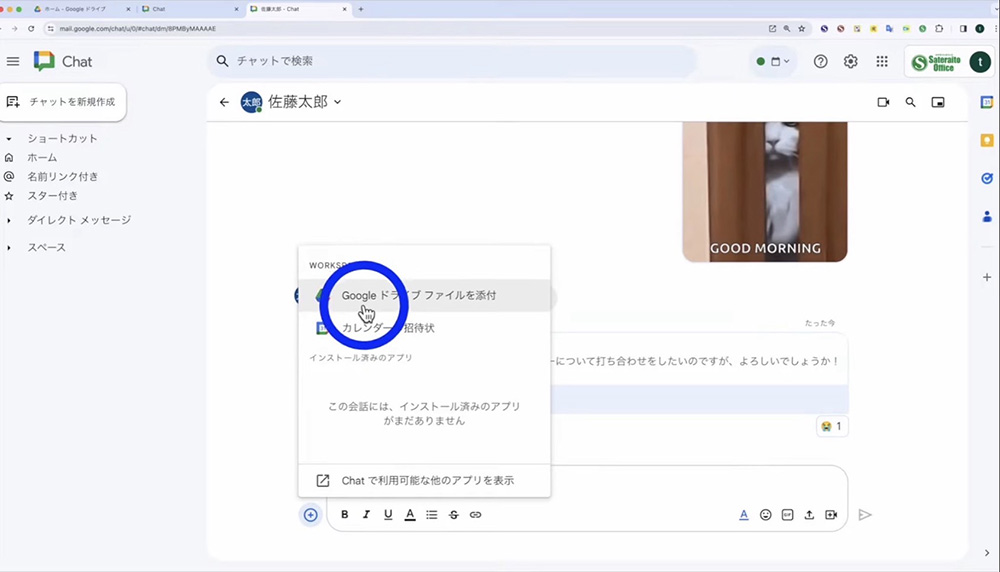Get add-ons with plus icon
Image resolution: width=1000 pixels, height=572 pixels.
coord(987,277)
